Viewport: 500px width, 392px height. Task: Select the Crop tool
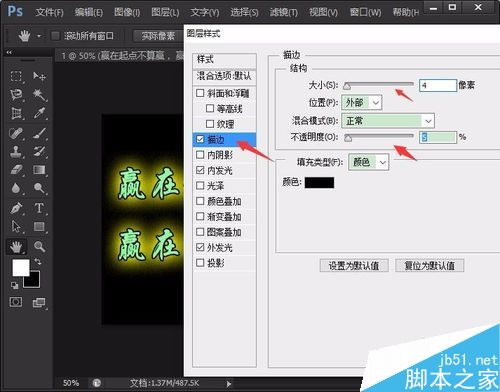pos(16,114)
